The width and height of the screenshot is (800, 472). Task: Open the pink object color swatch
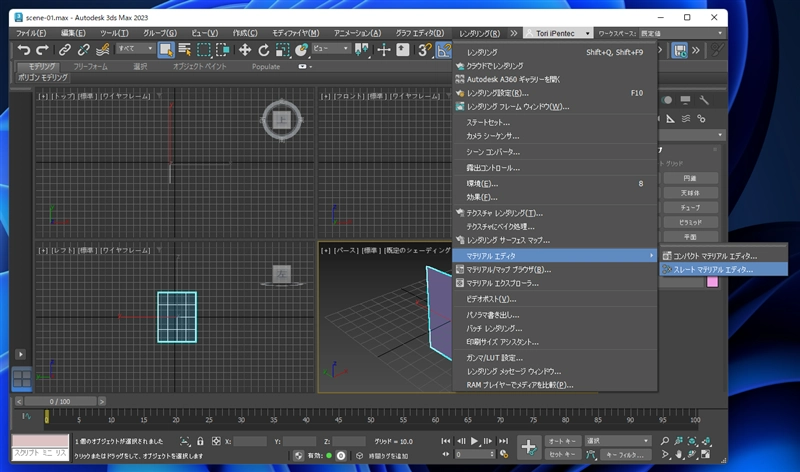(712, 282)
